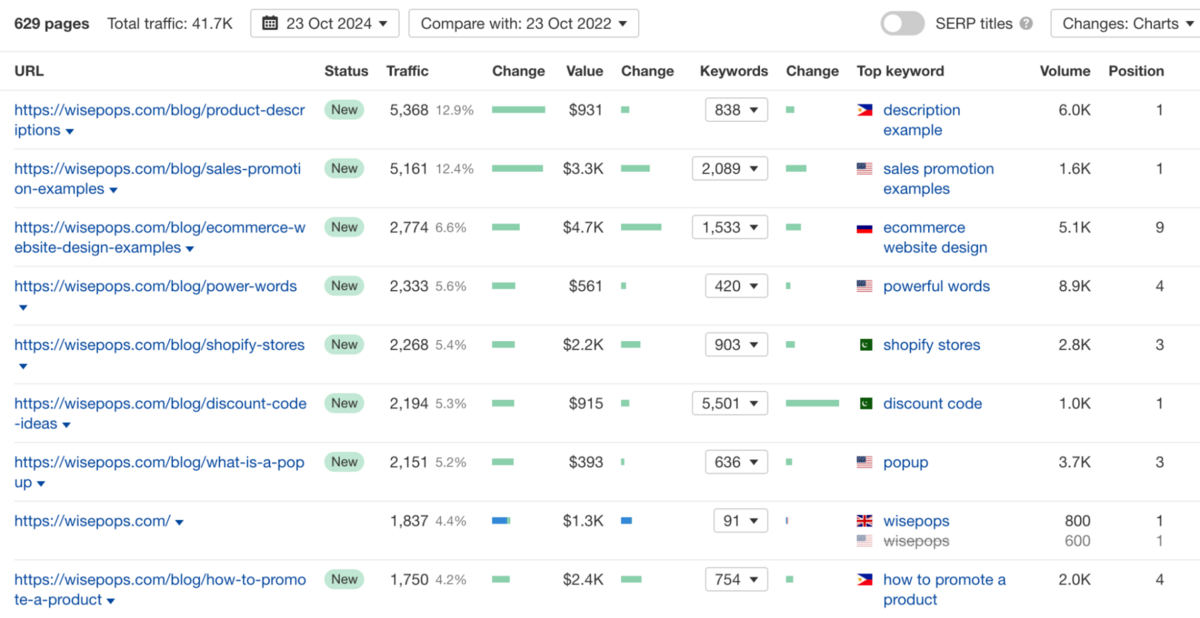This screenshot has width=1200, height=618.
Task: Sort by the Traffic column header
Action: click(407, 71)
